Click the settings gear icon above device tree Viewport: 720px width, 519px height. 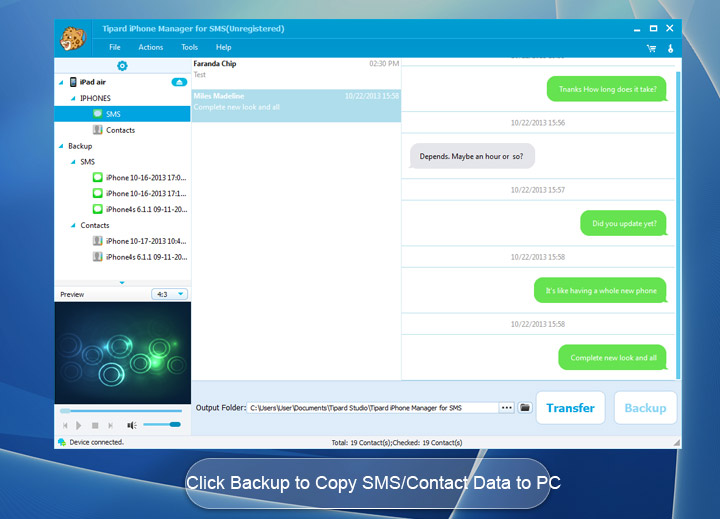point(122,66)
